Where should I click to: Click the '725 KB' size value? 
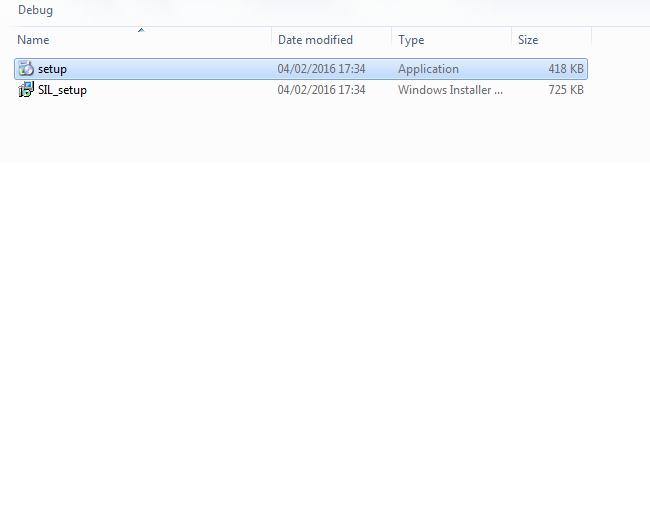[566, 90]
